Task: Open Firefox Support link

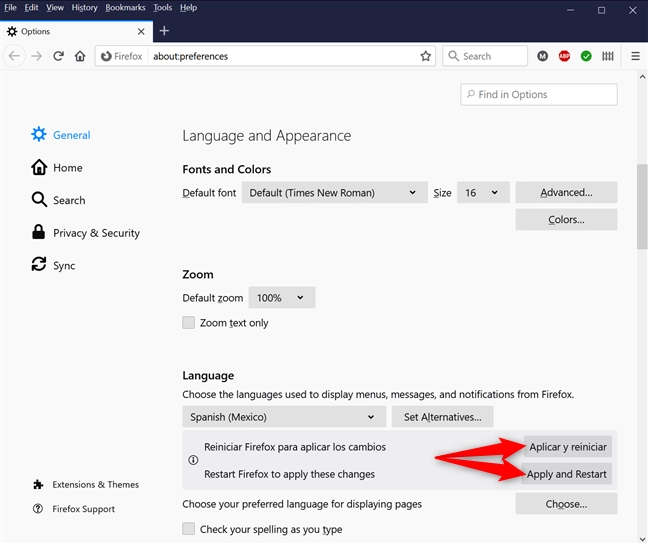Action: [83, 509]
